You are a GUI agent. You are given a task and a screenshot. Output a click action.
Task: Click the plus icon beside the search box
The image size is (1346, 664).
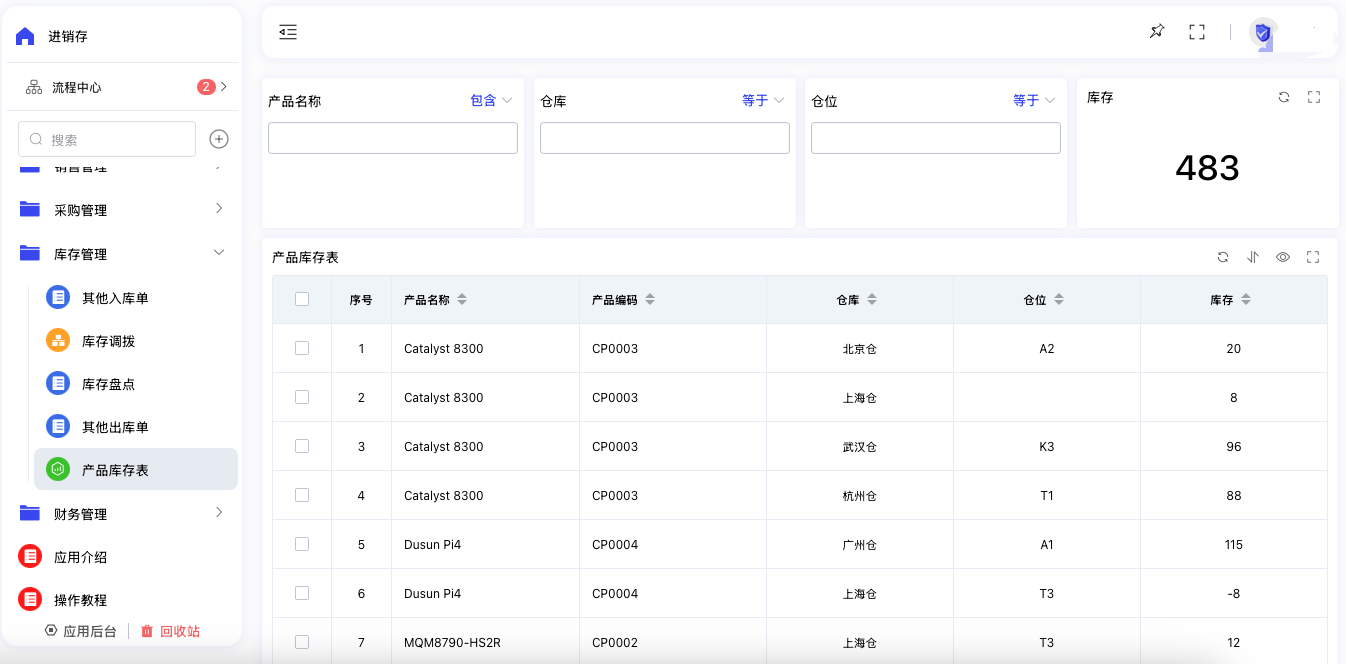(x=219, y=139)
